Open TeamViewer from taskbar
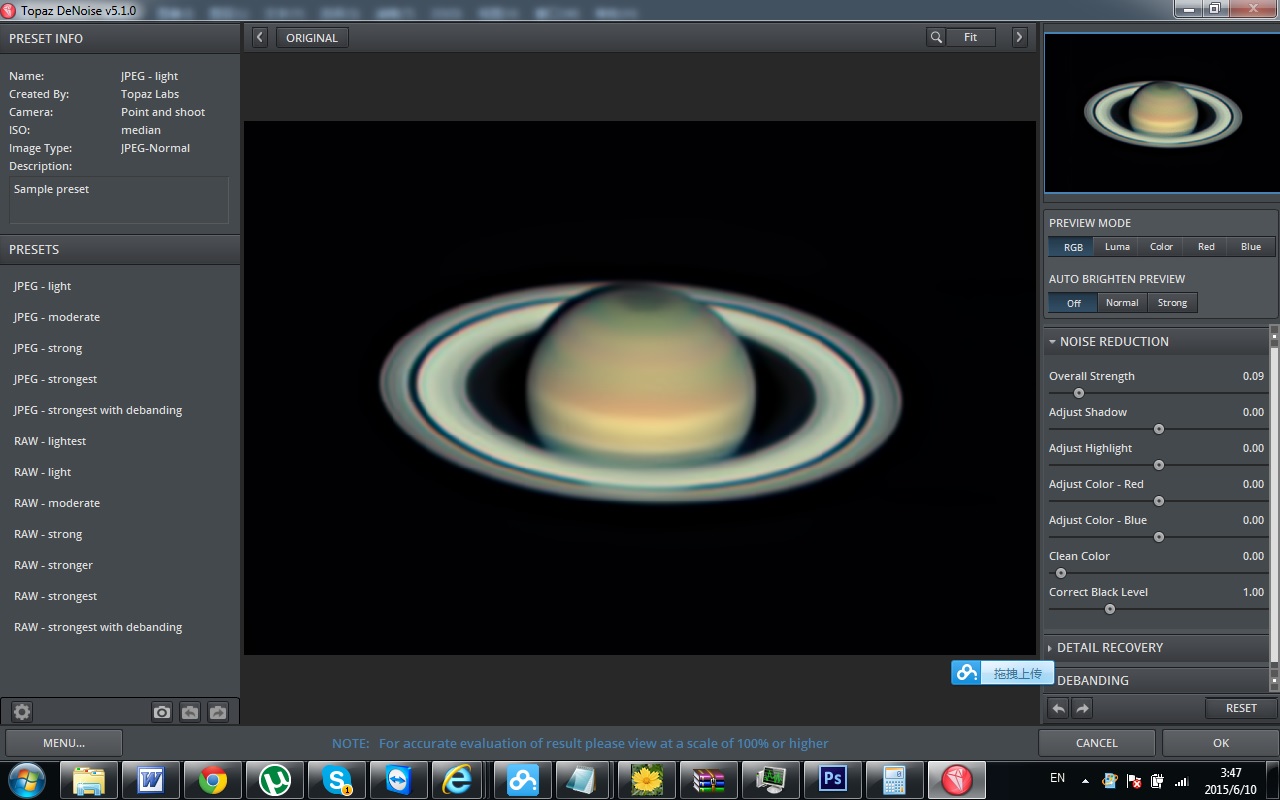Screen dimensions: 1280x800 [398, 779]
